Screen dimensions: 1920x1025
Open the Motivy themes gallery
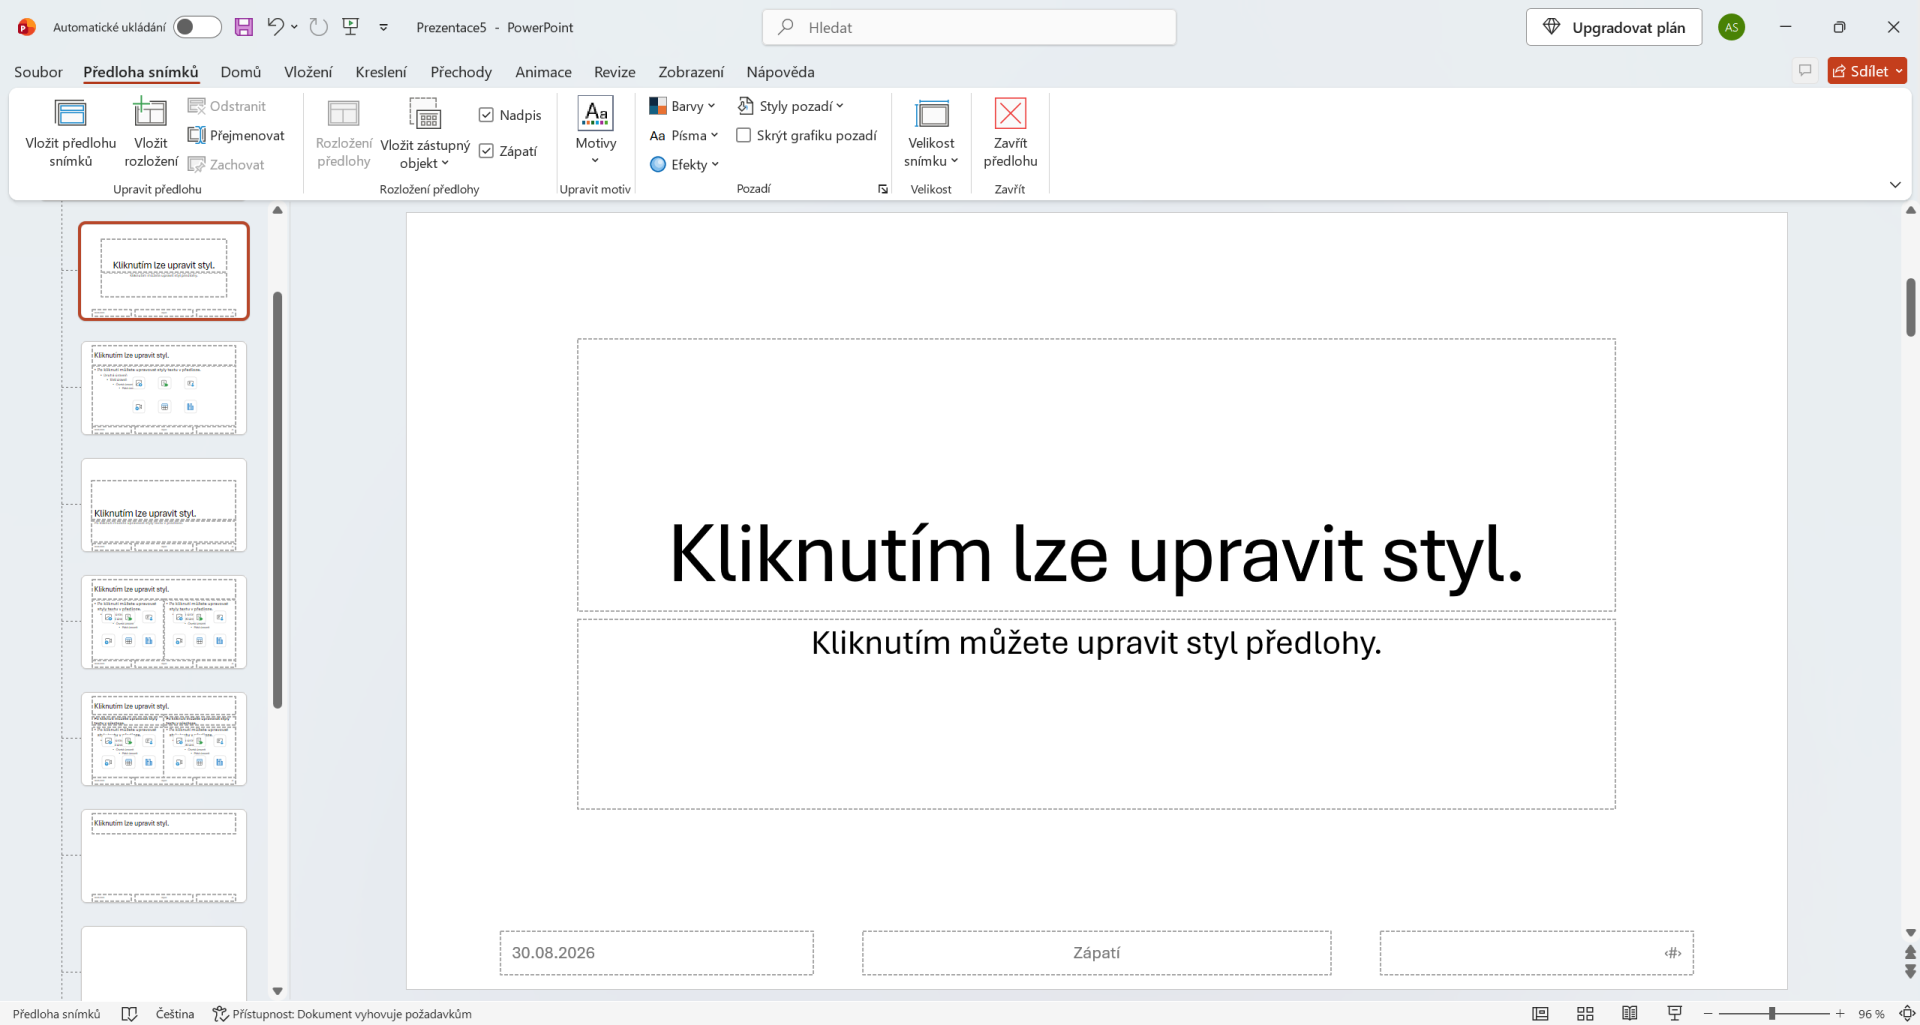click(x=595, y=132)
